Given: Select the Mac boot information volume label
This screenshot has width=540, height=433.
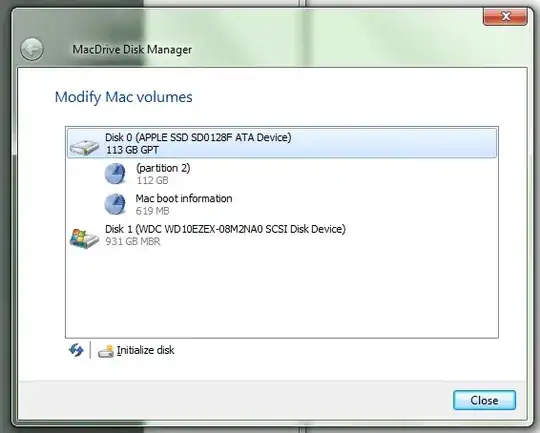Looking at the screenshot, I should click(x=184, y=198).
